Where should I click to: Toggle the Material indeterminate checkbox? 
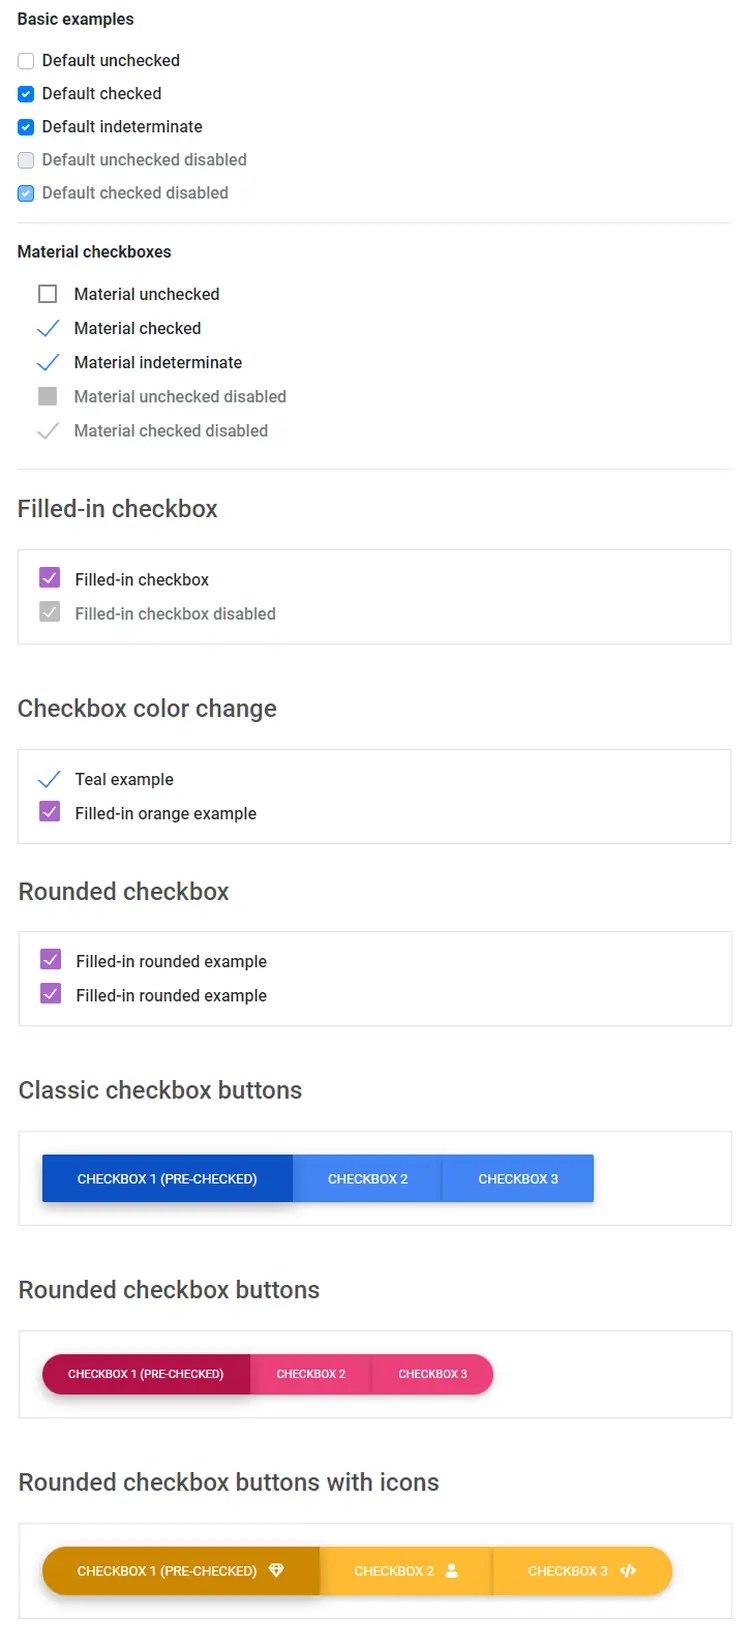click(x=48, y=362)
